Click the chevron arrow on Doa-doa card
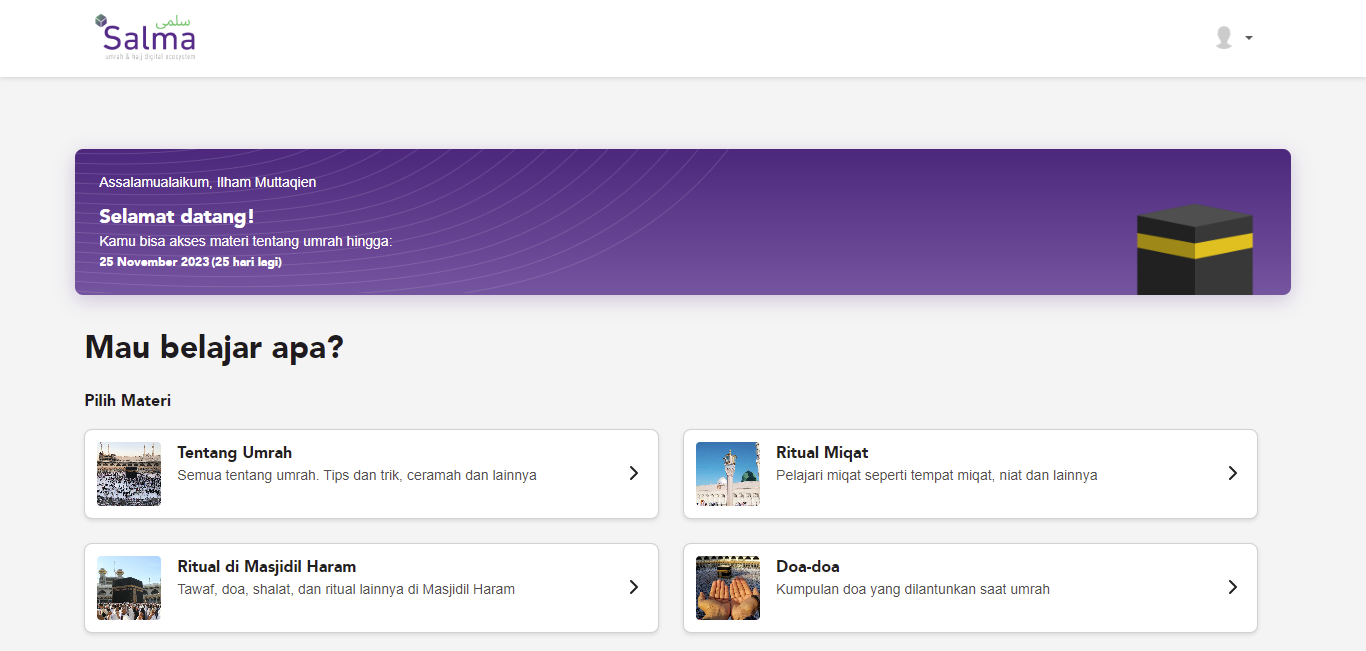The image size is (1366, 651). coord(1232,587)
